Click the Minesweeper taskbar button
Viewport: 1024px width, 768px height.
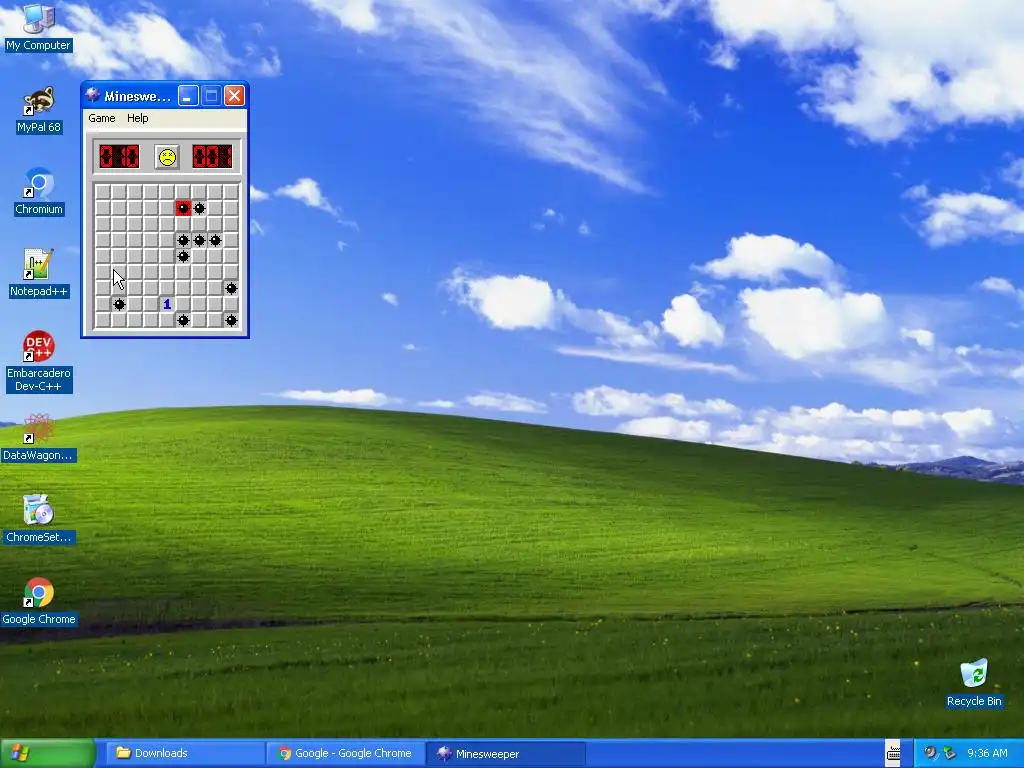[x=506, y=754]
